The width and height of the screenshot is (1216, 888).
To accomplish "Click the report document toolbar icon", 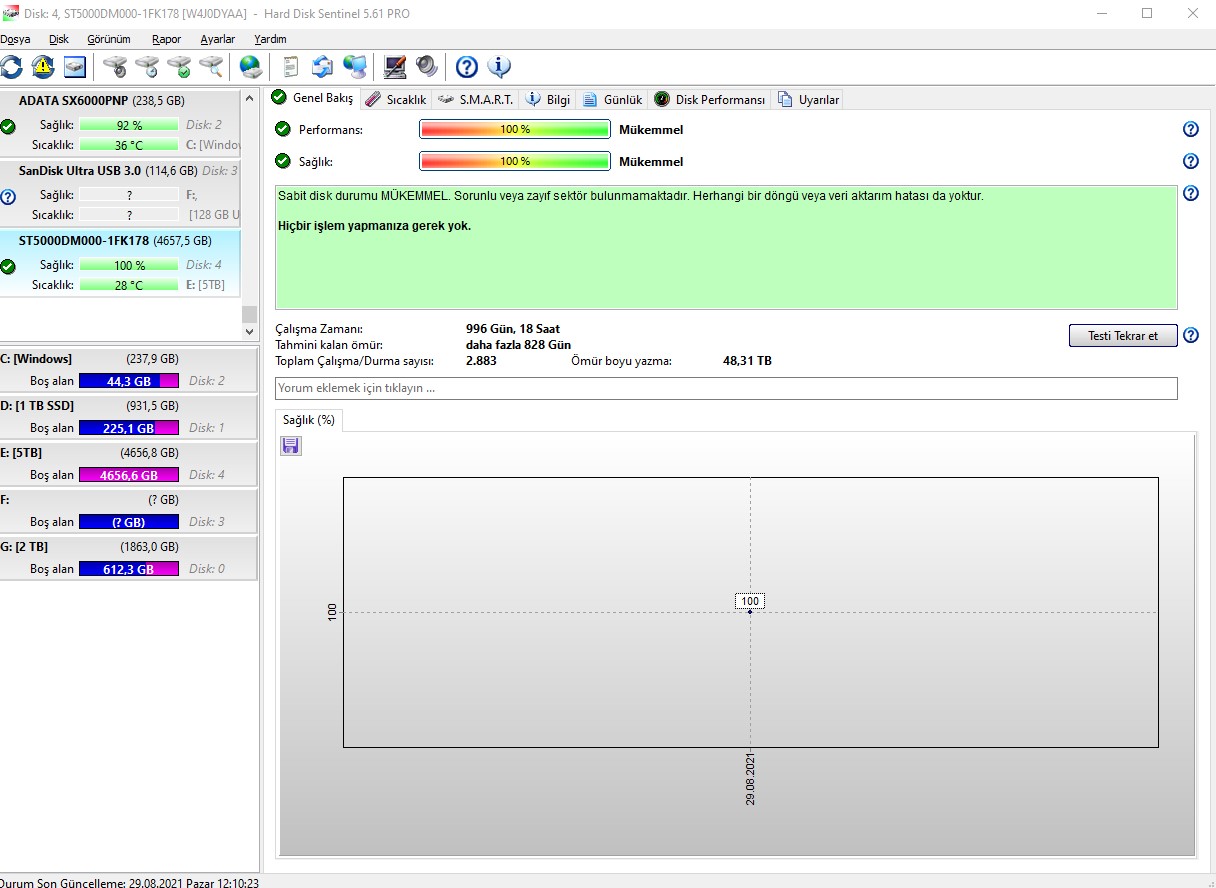I will pyautogui.click(x=291, y=67).
